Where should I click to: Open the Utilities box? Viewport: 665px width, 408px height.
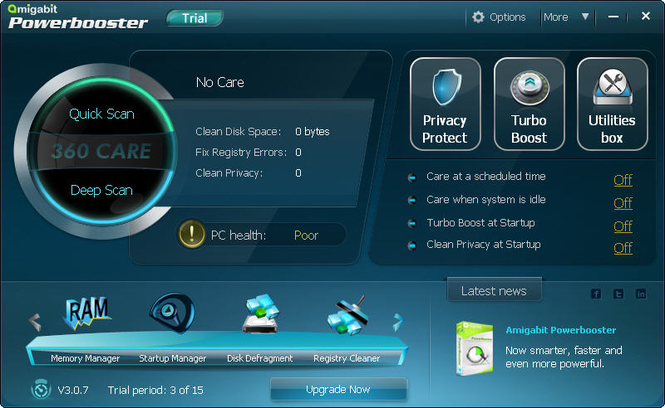pos(612,104)
